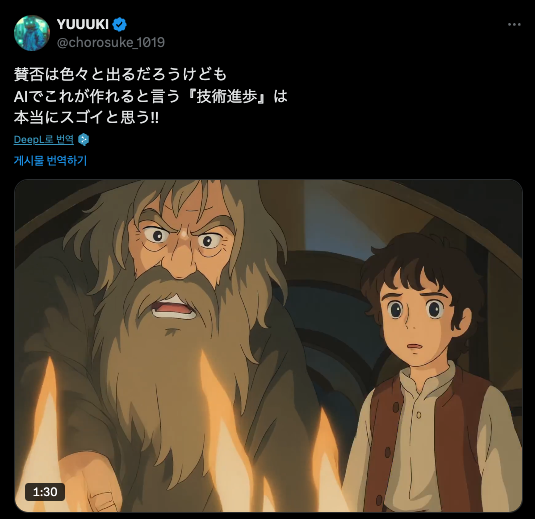Open YUUUKI's round profile avatar
Image resolution: width=535 pixels, height=519 pixels.
32,33
